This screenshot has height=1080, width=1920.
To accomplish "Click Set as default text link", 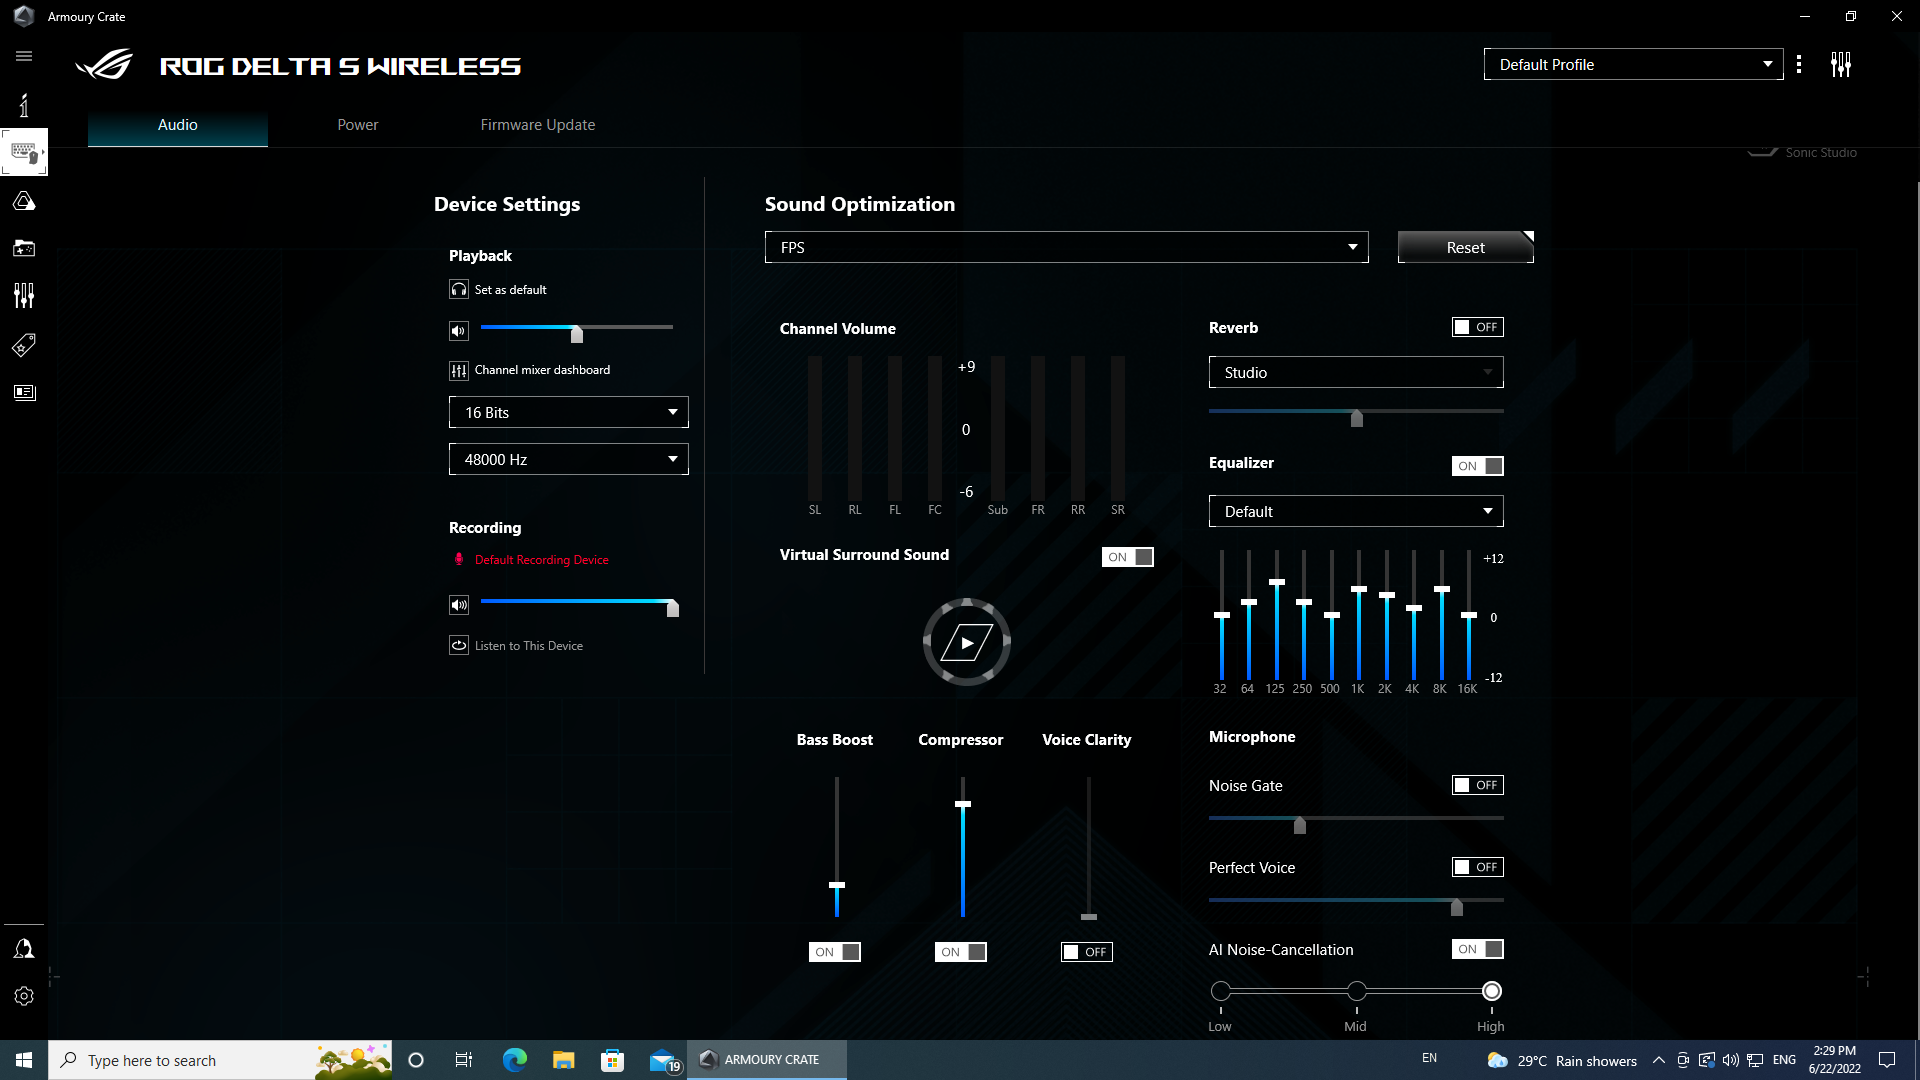I will point(511,290).
